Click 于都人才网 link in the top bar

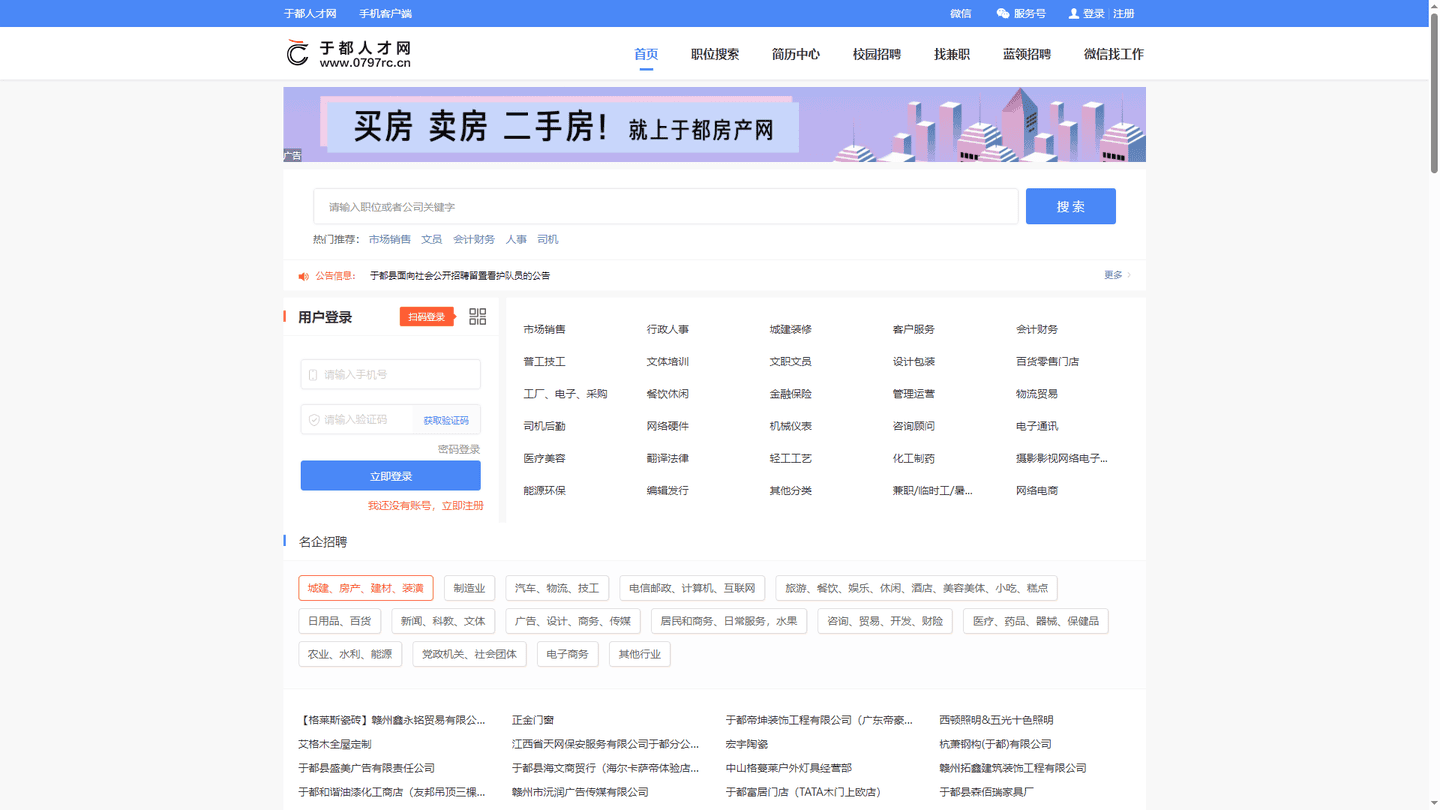click(x=310, y=14)
